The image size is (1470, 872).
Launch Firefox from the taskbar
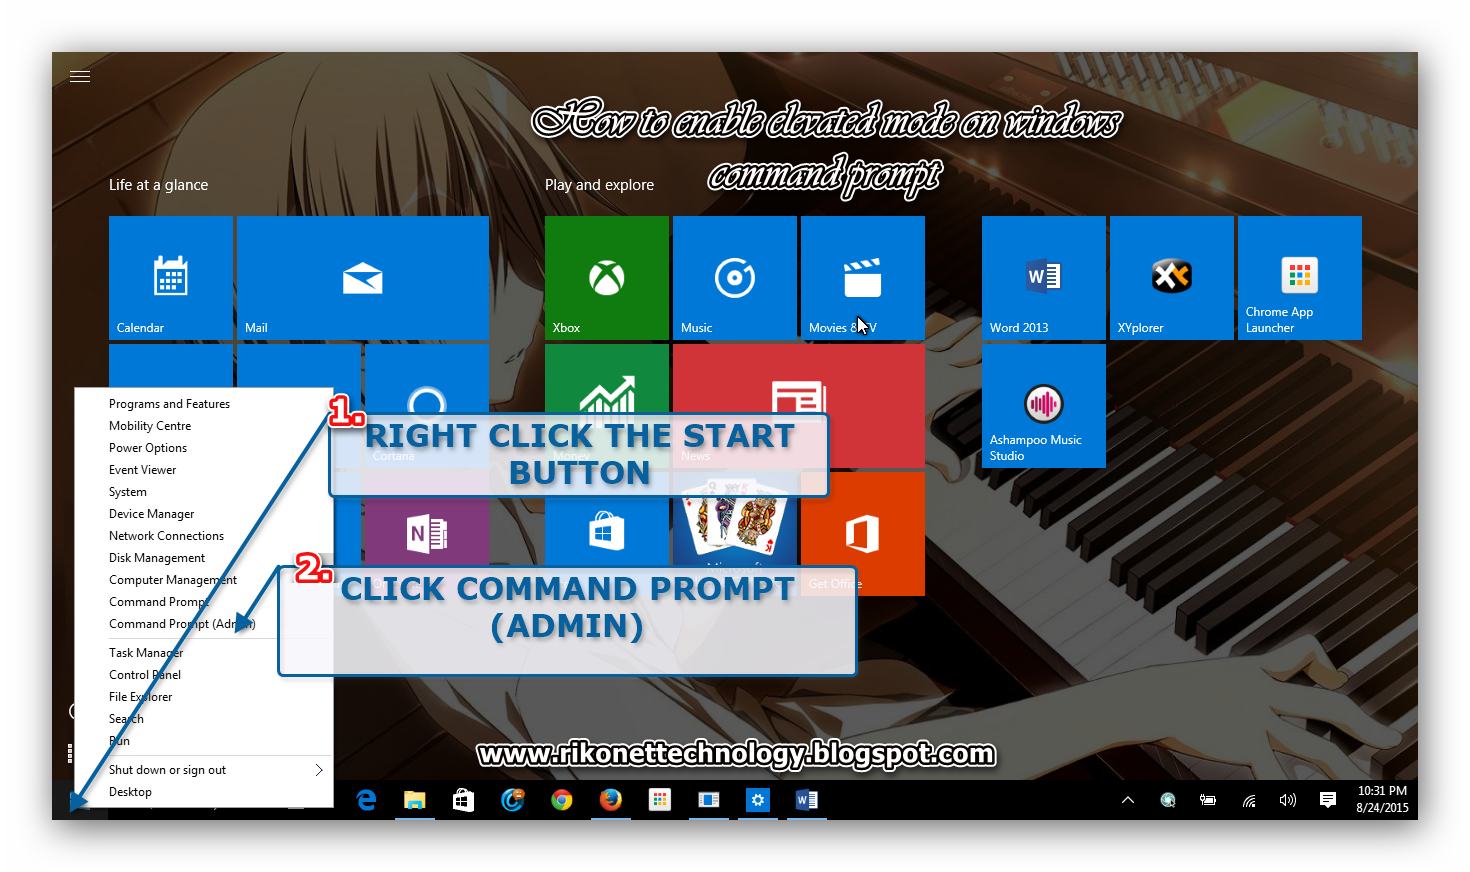point(611,800)
